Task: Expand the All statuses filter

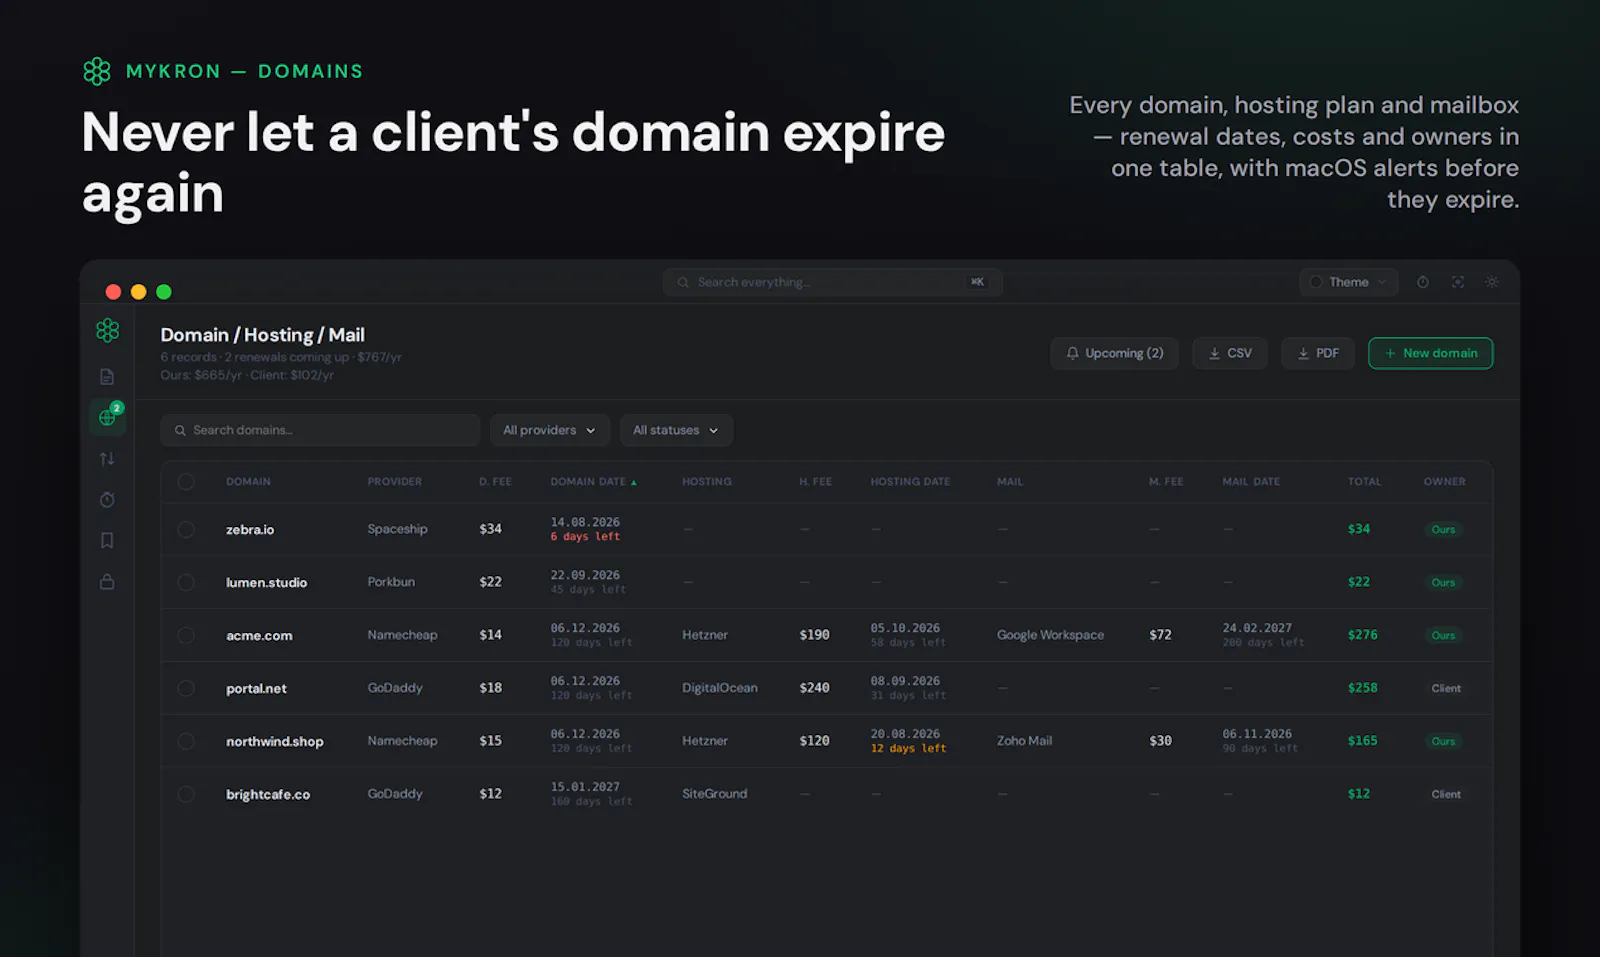Action: (x=676, y=430)
